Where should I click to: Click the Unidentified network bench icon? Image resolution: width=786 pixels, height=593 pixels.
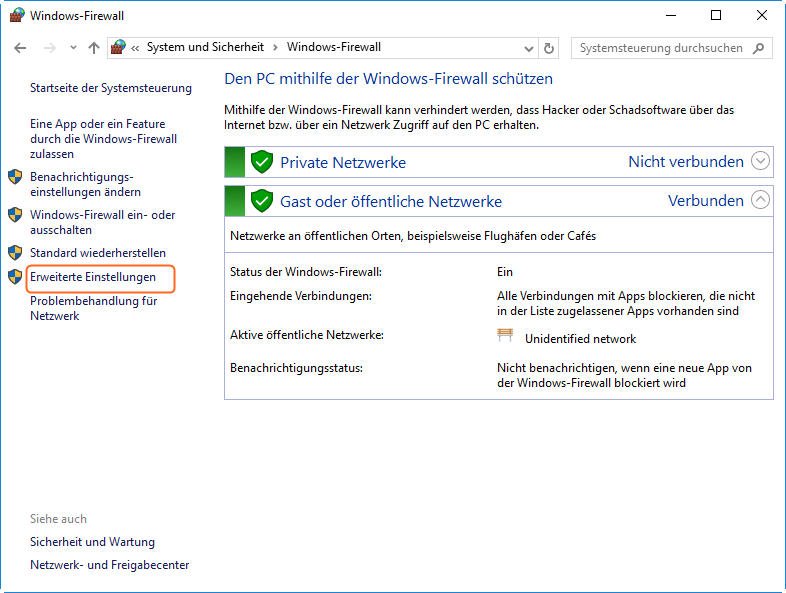[x=505, y=335]
